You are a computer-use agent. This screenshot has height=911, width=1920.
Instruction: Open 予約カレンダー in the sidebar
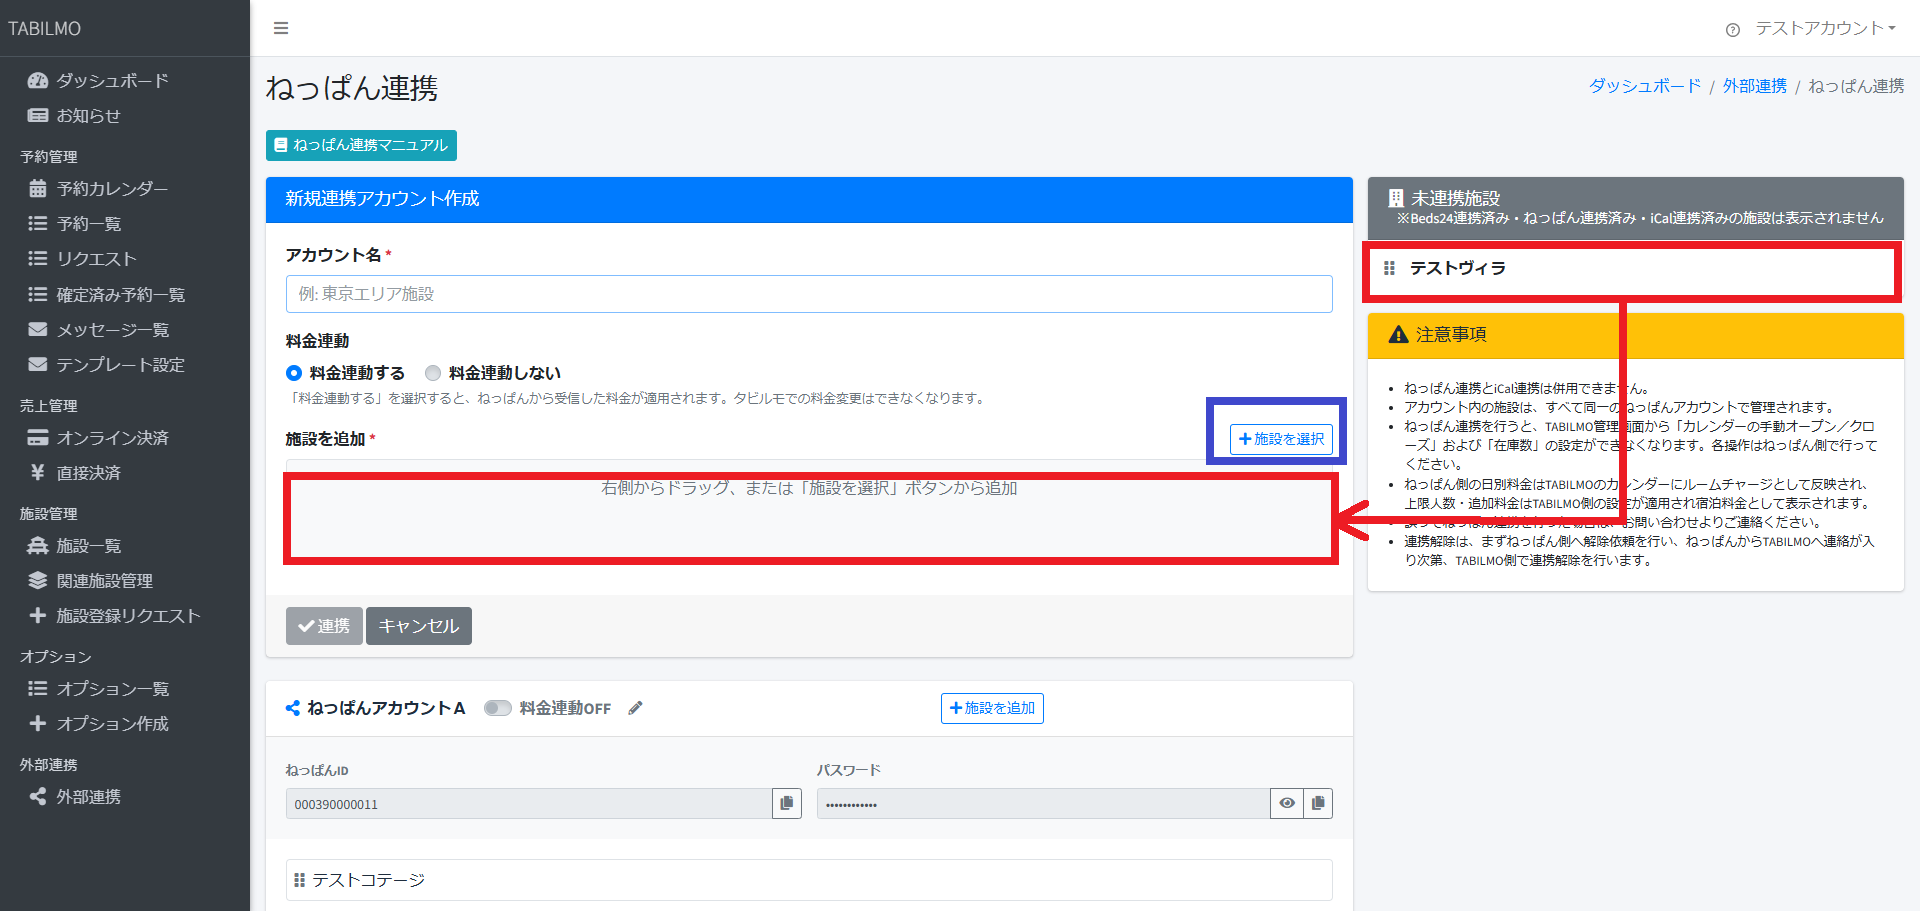(111, 189)
